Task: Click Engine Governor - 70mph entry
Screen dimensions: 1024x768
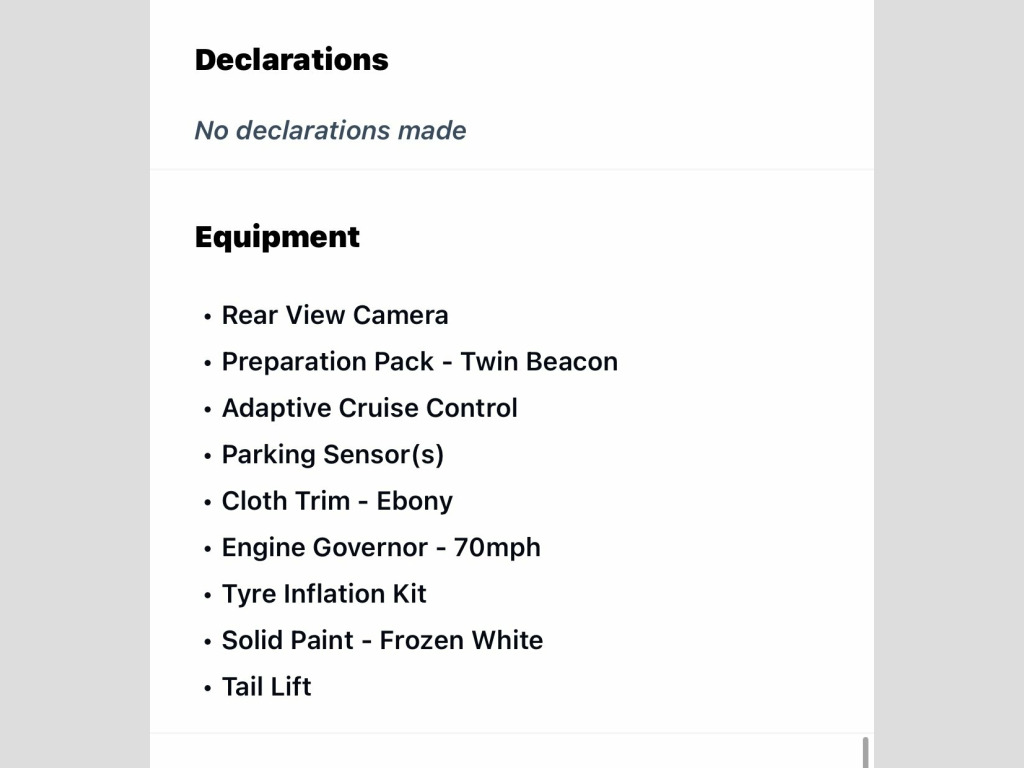Action: pyautogui.click(x=381, y=548)
